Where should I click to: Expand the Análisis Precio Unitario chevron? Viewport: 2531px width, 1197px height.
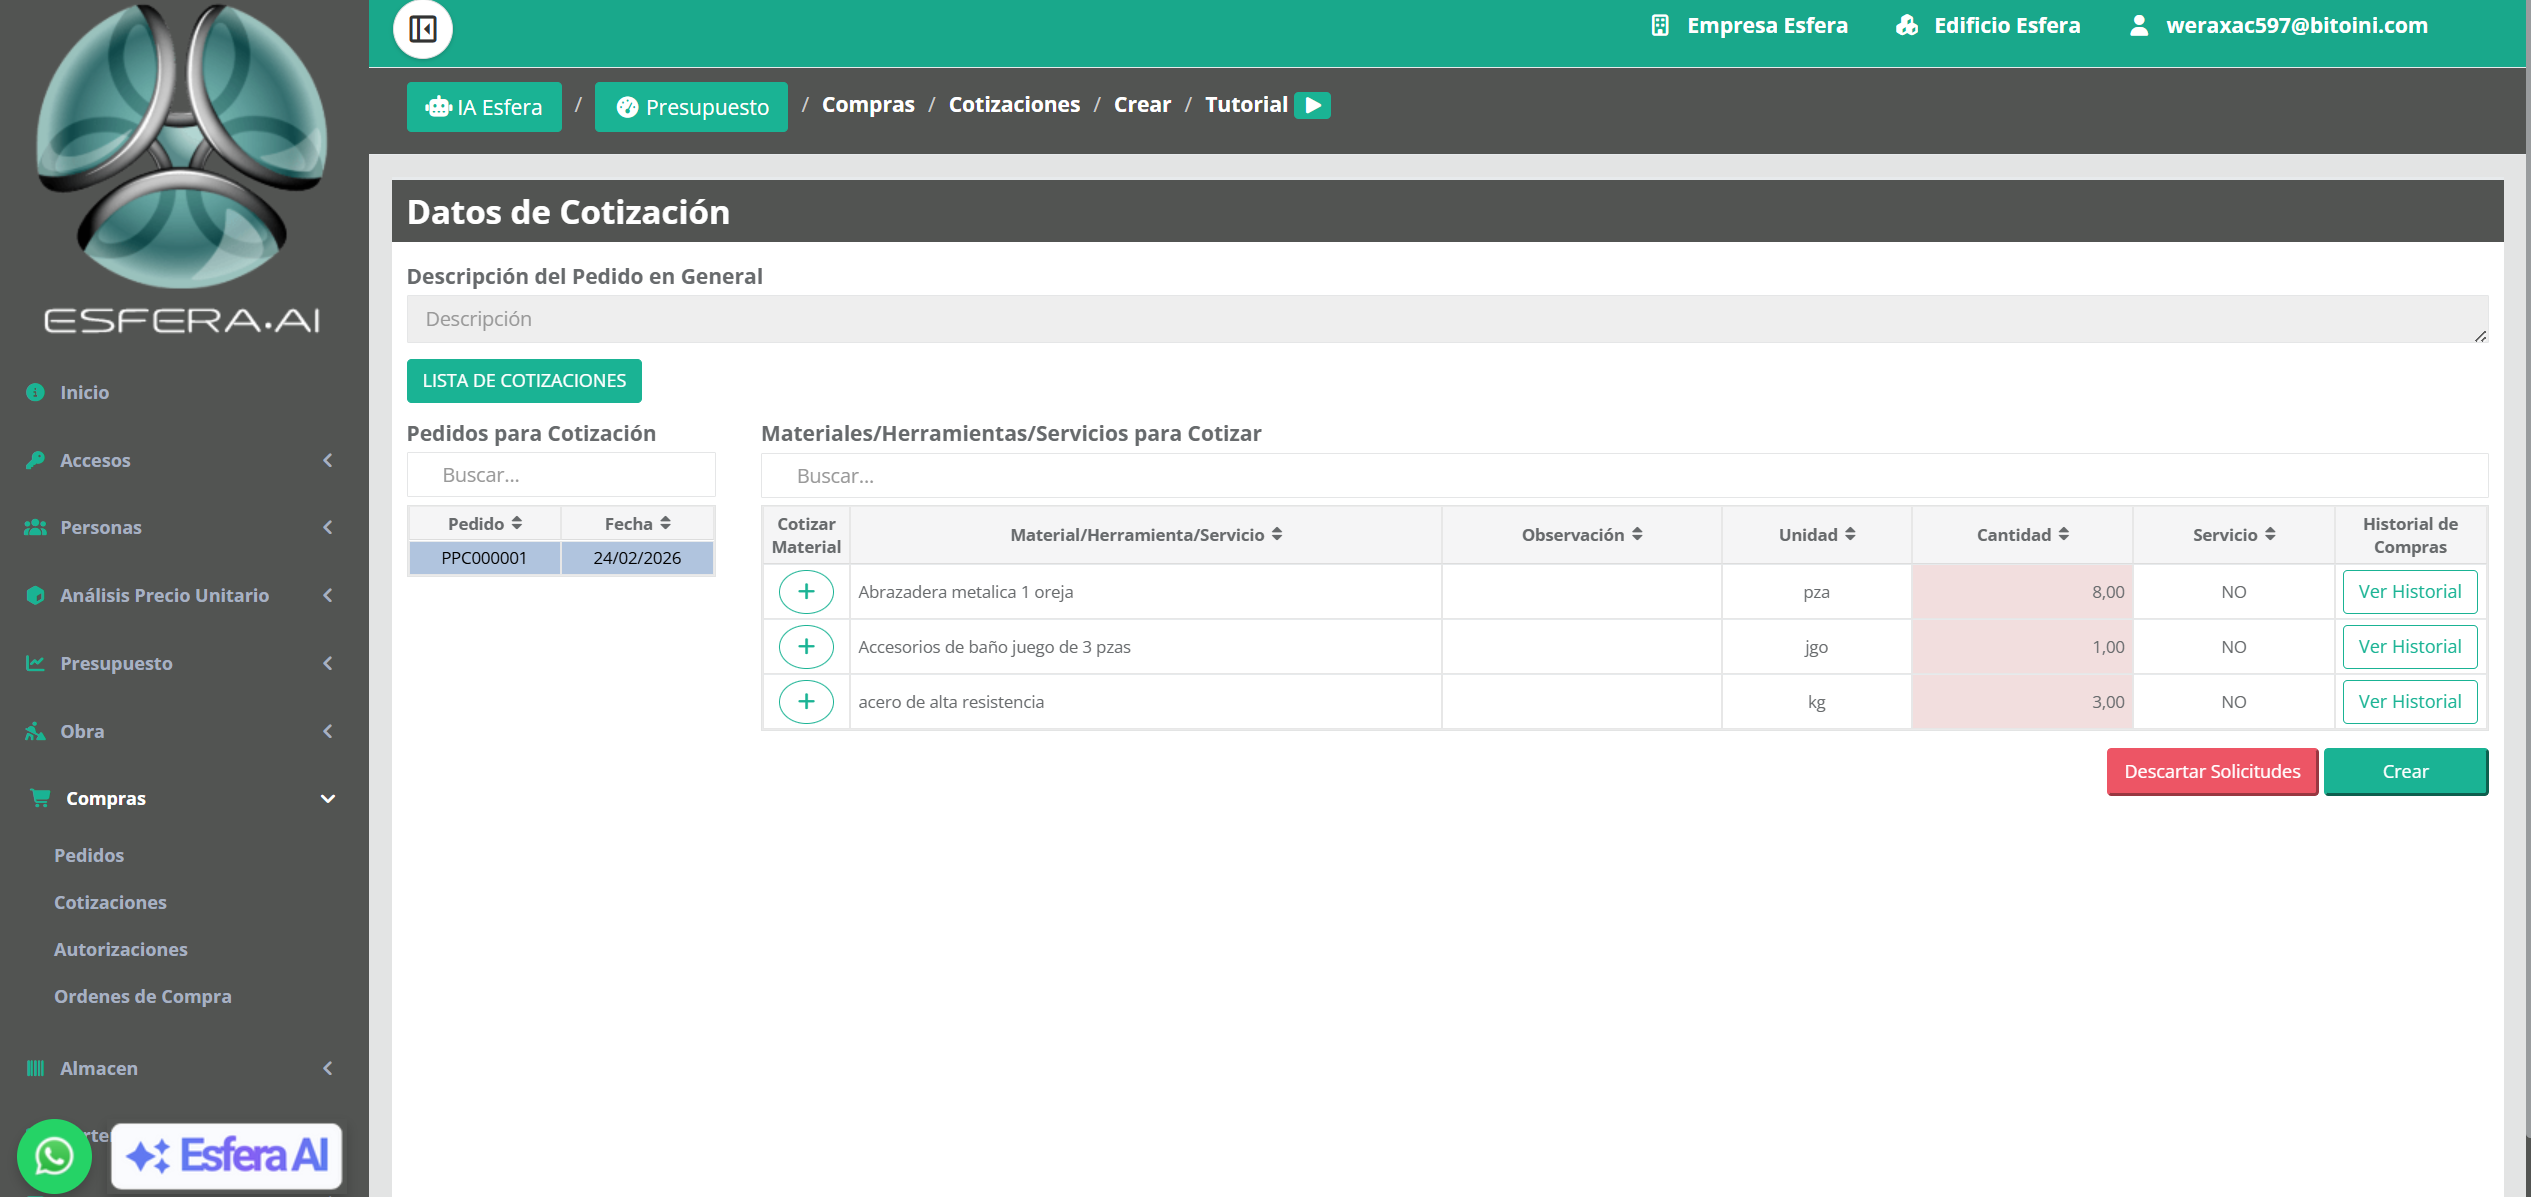pyautogui.click(x=327, y=595)
